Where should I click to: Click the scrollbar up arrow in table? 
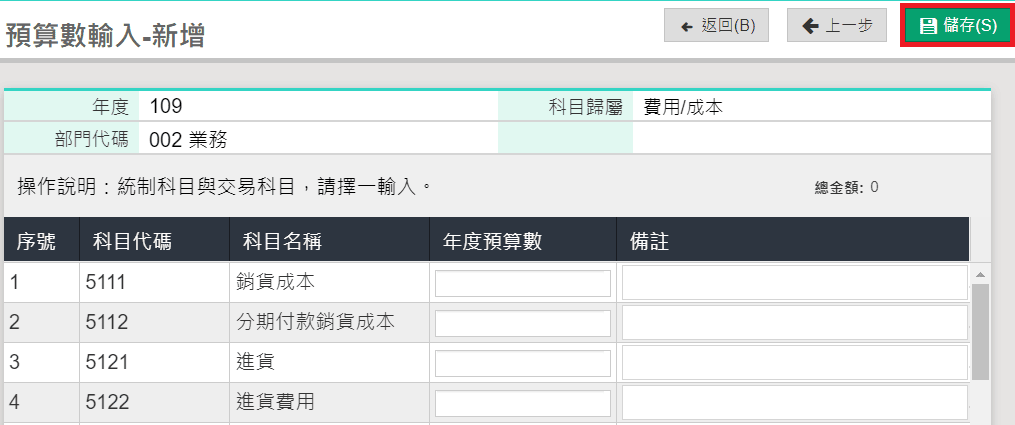980,274
